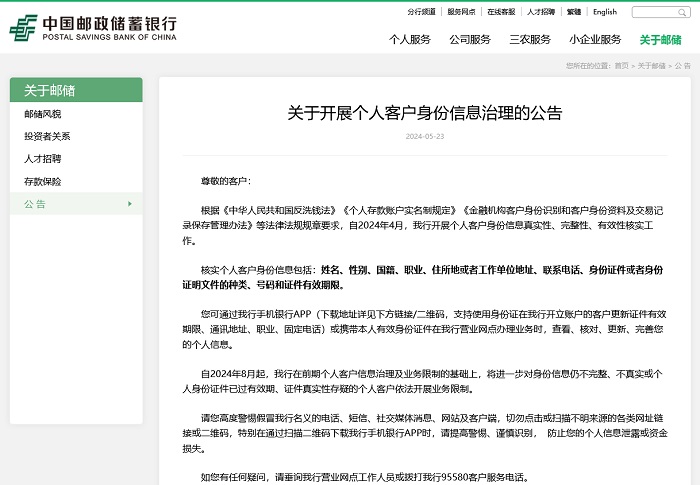Open the 小企业服务 menu
This screenshot has height=485, width=700.
pyautogui.click(x=595, y=40)
